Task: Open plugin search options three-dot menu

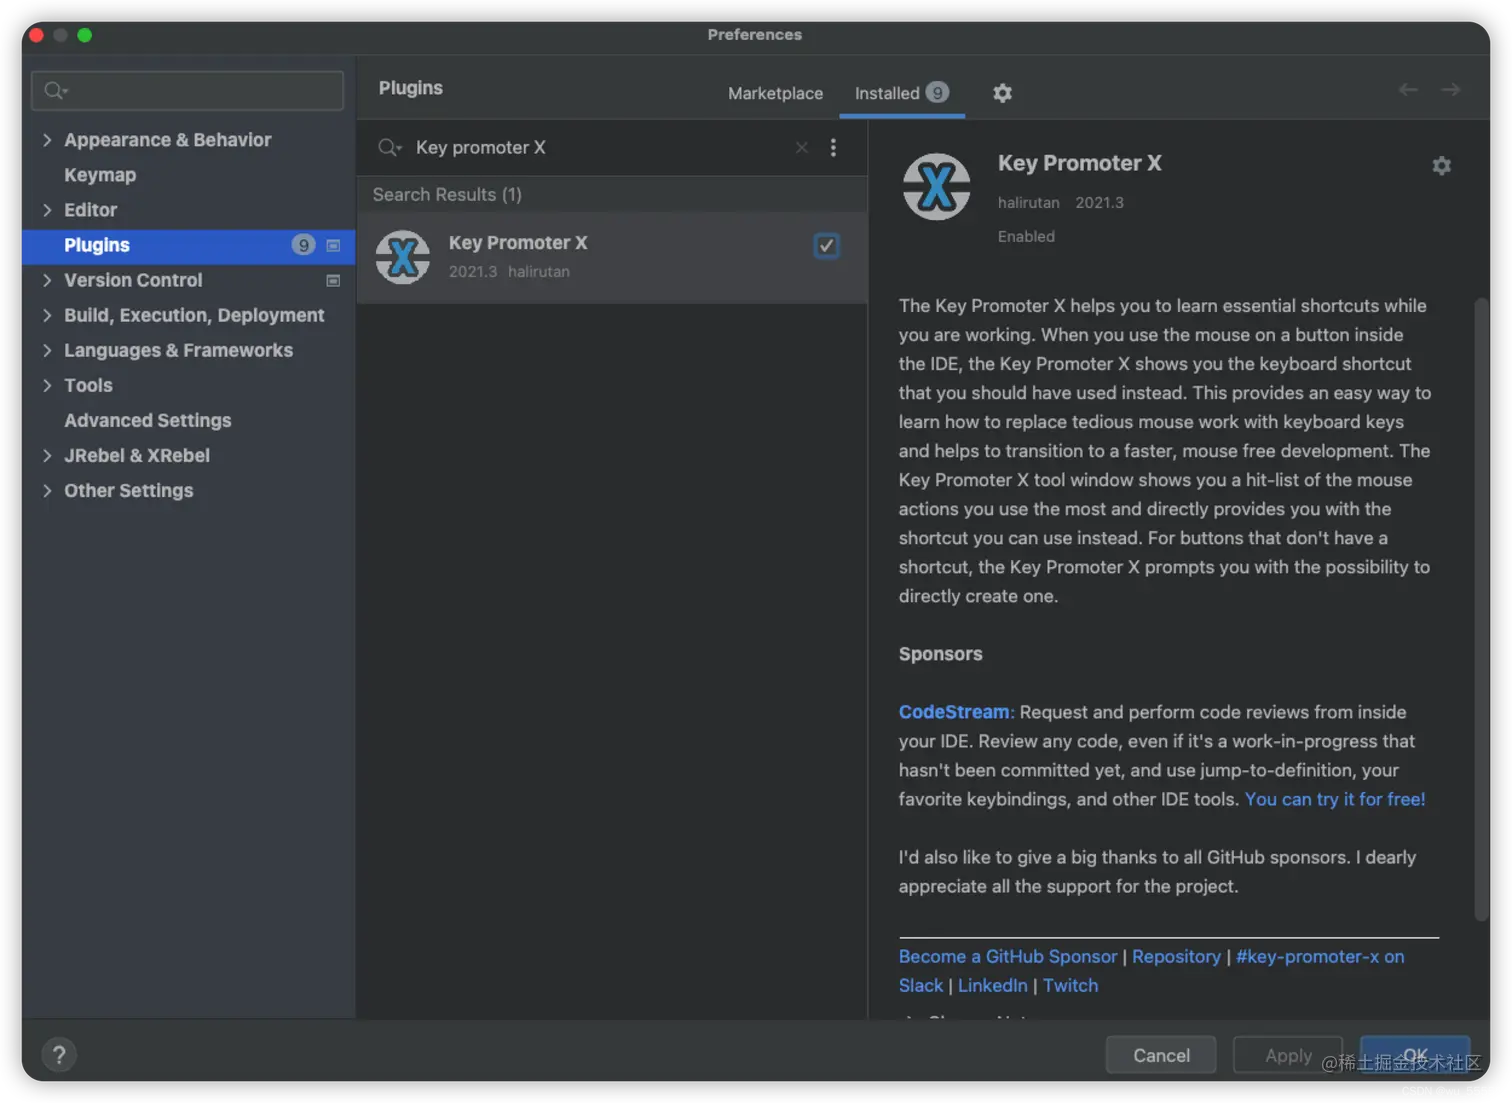Action: click(833, 148)
